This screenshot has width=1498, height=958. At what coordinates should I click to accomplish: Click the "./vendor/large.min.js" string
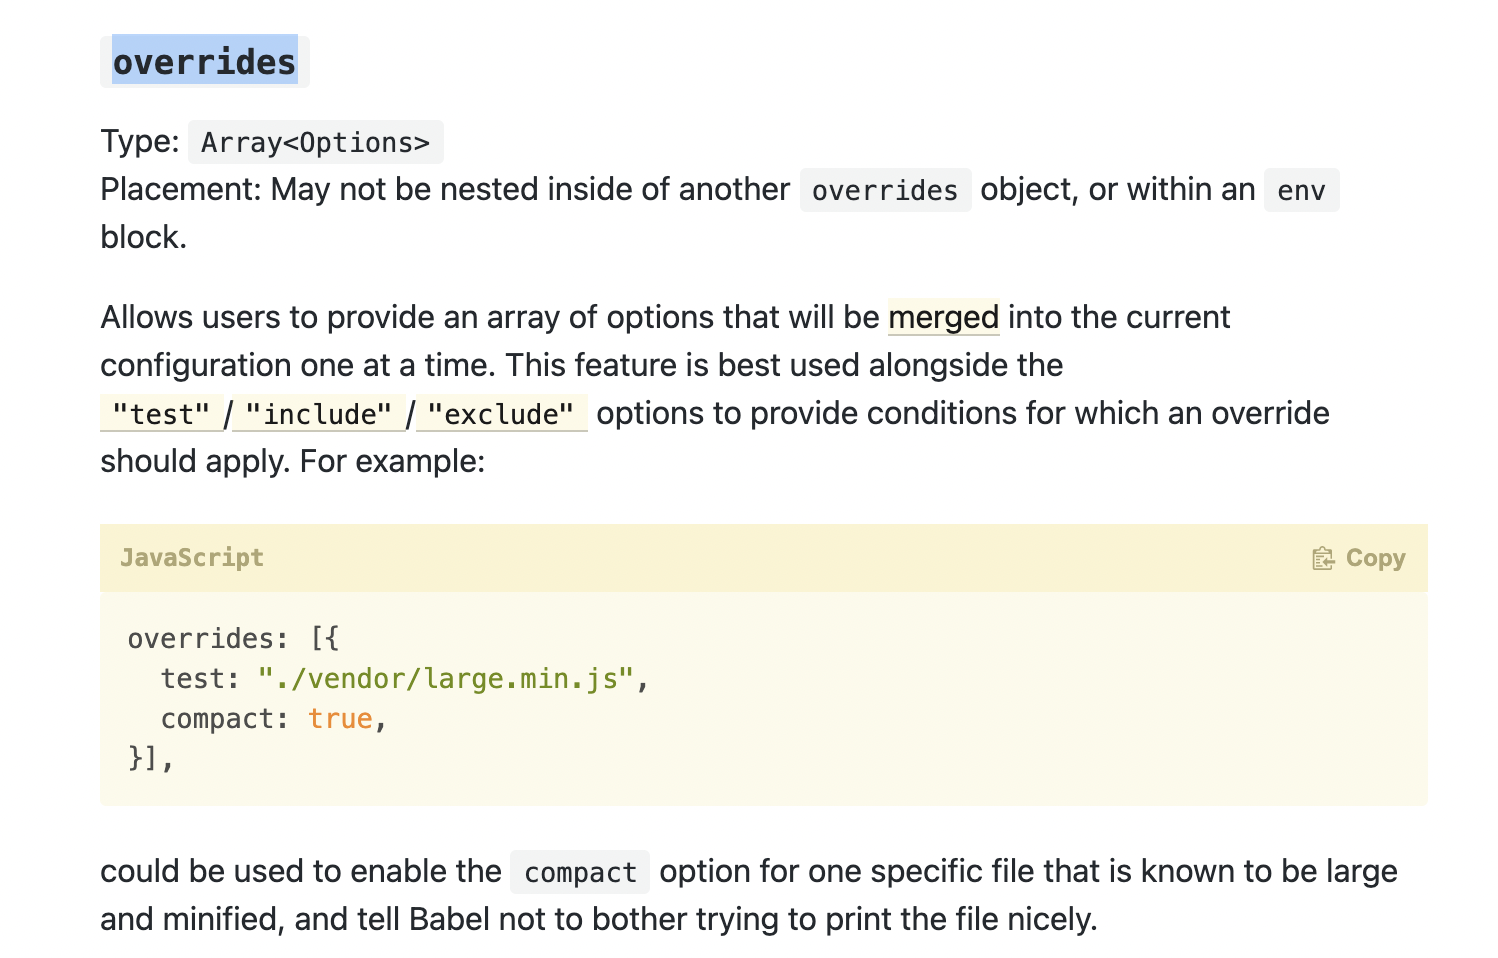click(445, 679)
